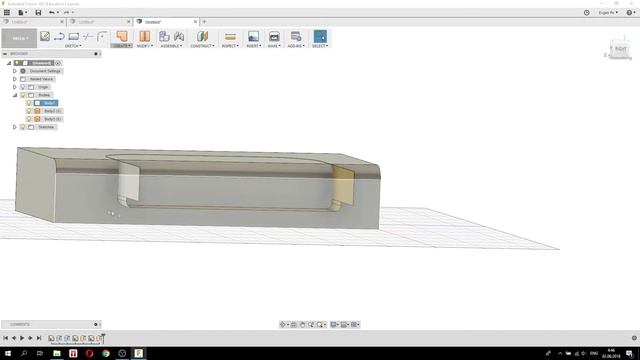
Task: Click the Joint assemble icon
Action: [x=179, y=36]
